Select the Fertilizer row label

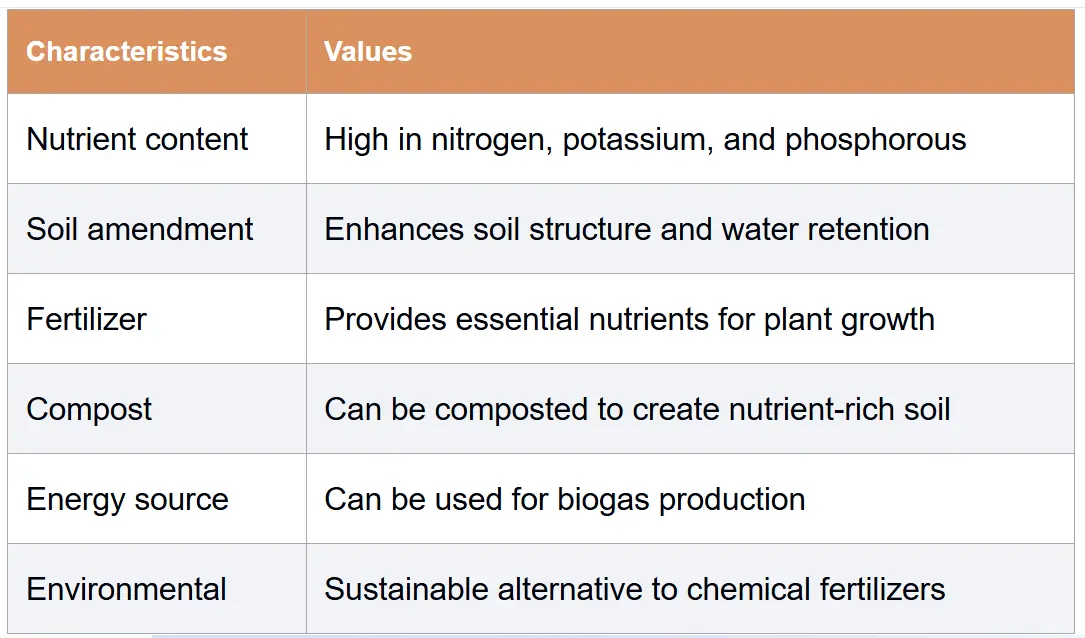tap(86, 319)
